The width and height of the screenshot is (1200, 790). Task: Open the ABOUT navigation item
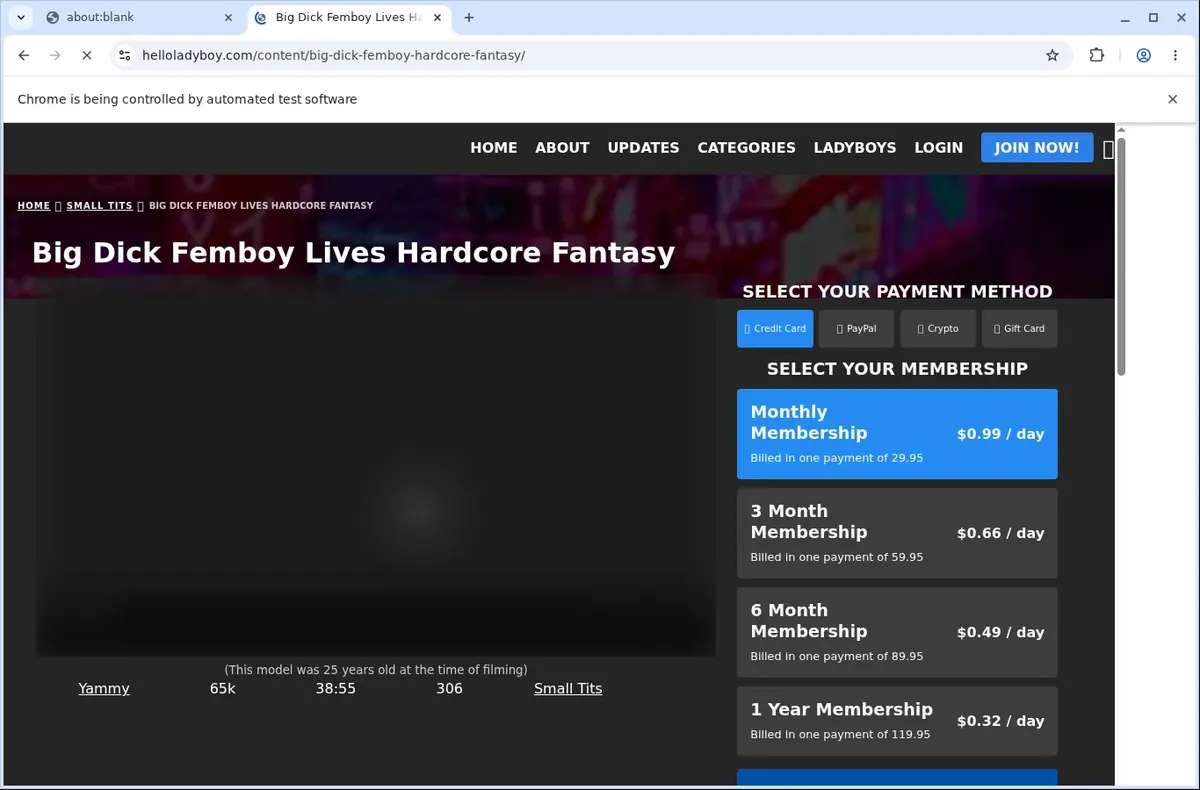562,148
